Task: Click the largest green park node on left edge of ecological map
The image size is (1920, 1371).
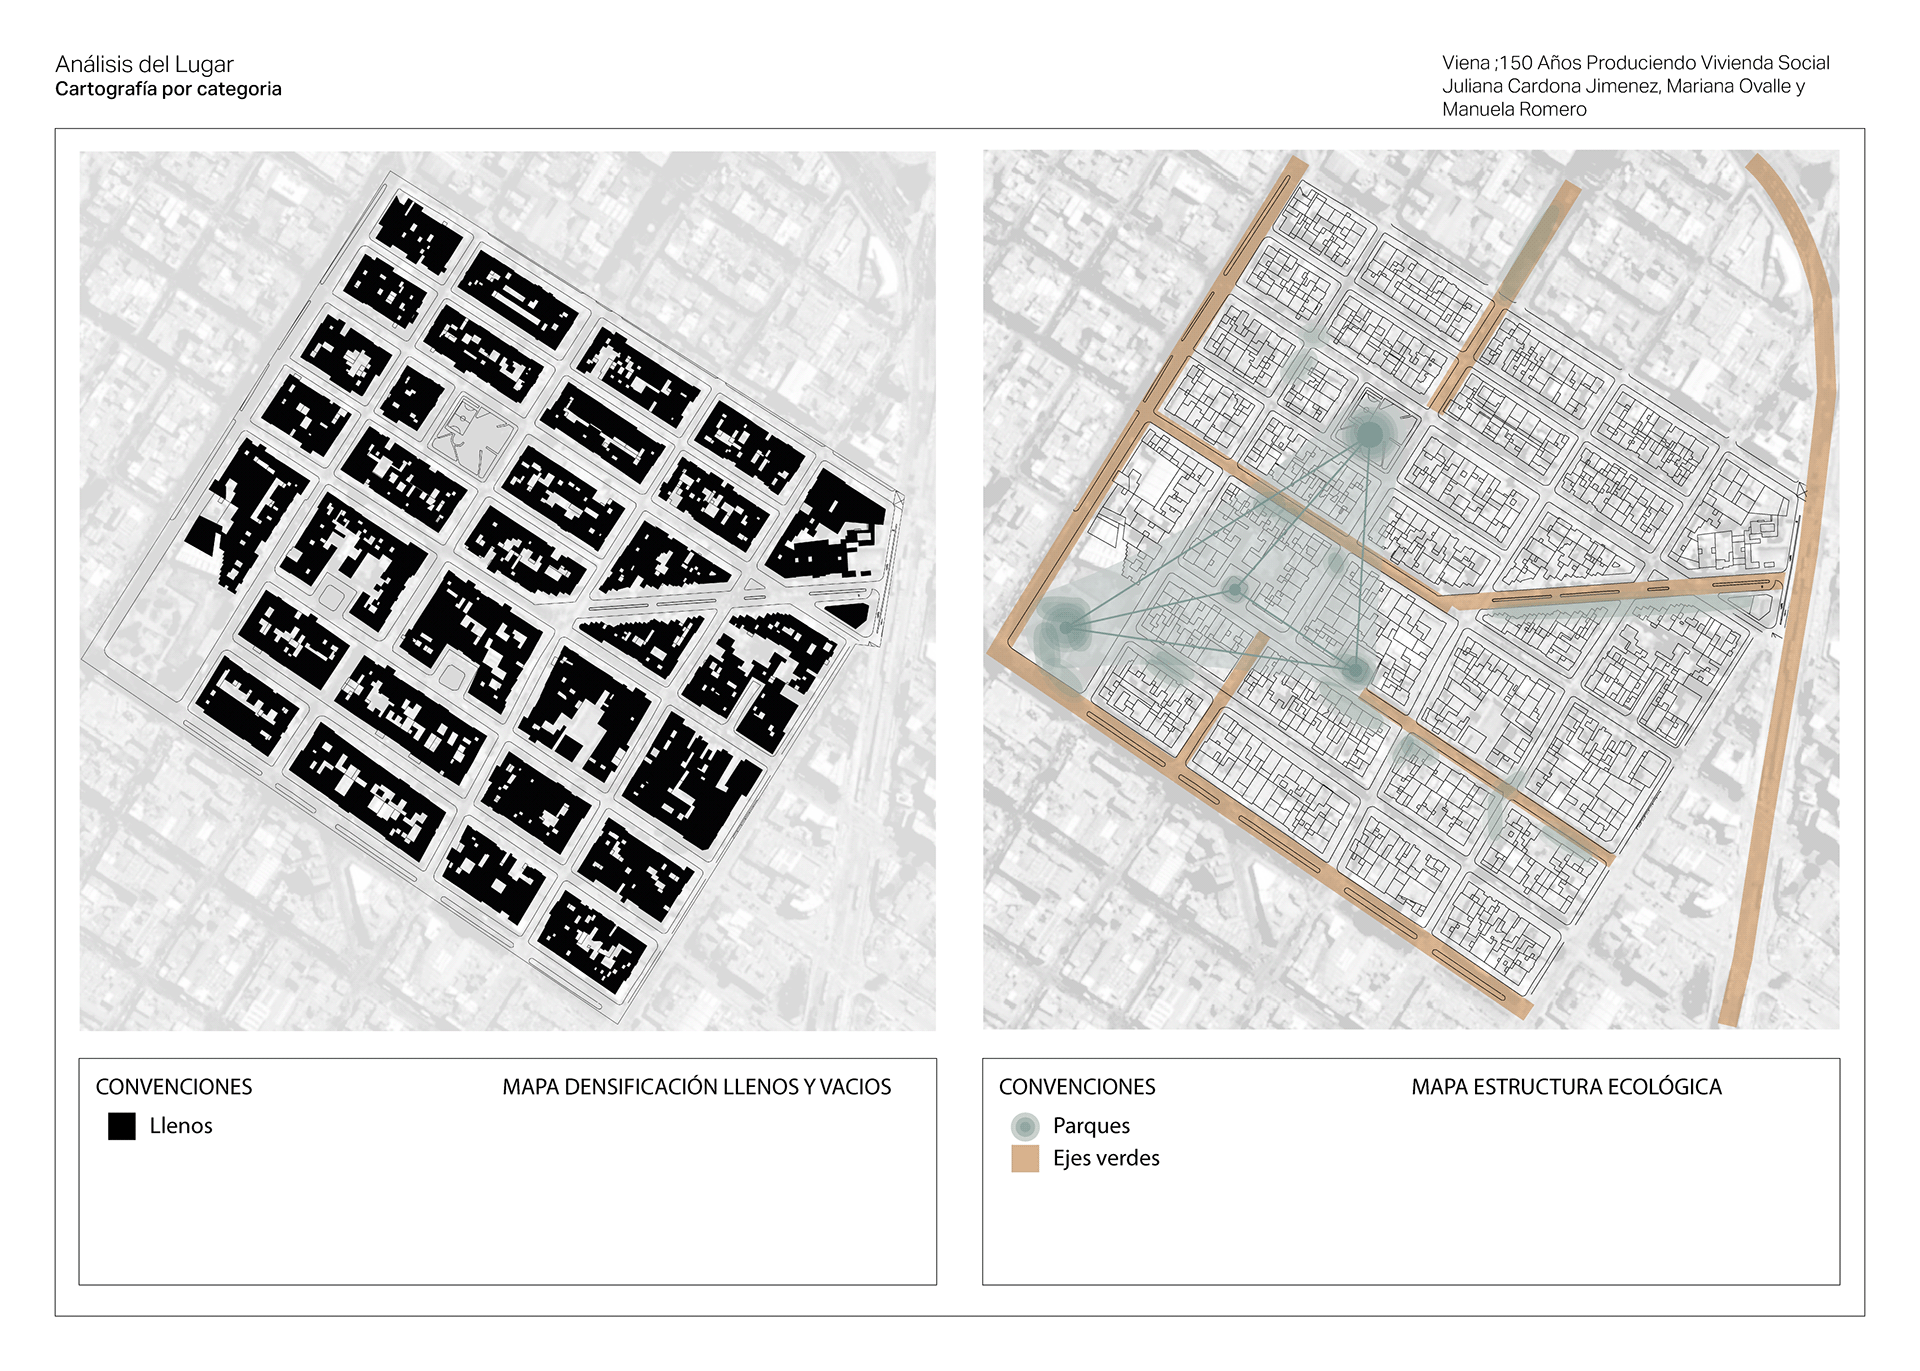Action: pos(1065,628)
